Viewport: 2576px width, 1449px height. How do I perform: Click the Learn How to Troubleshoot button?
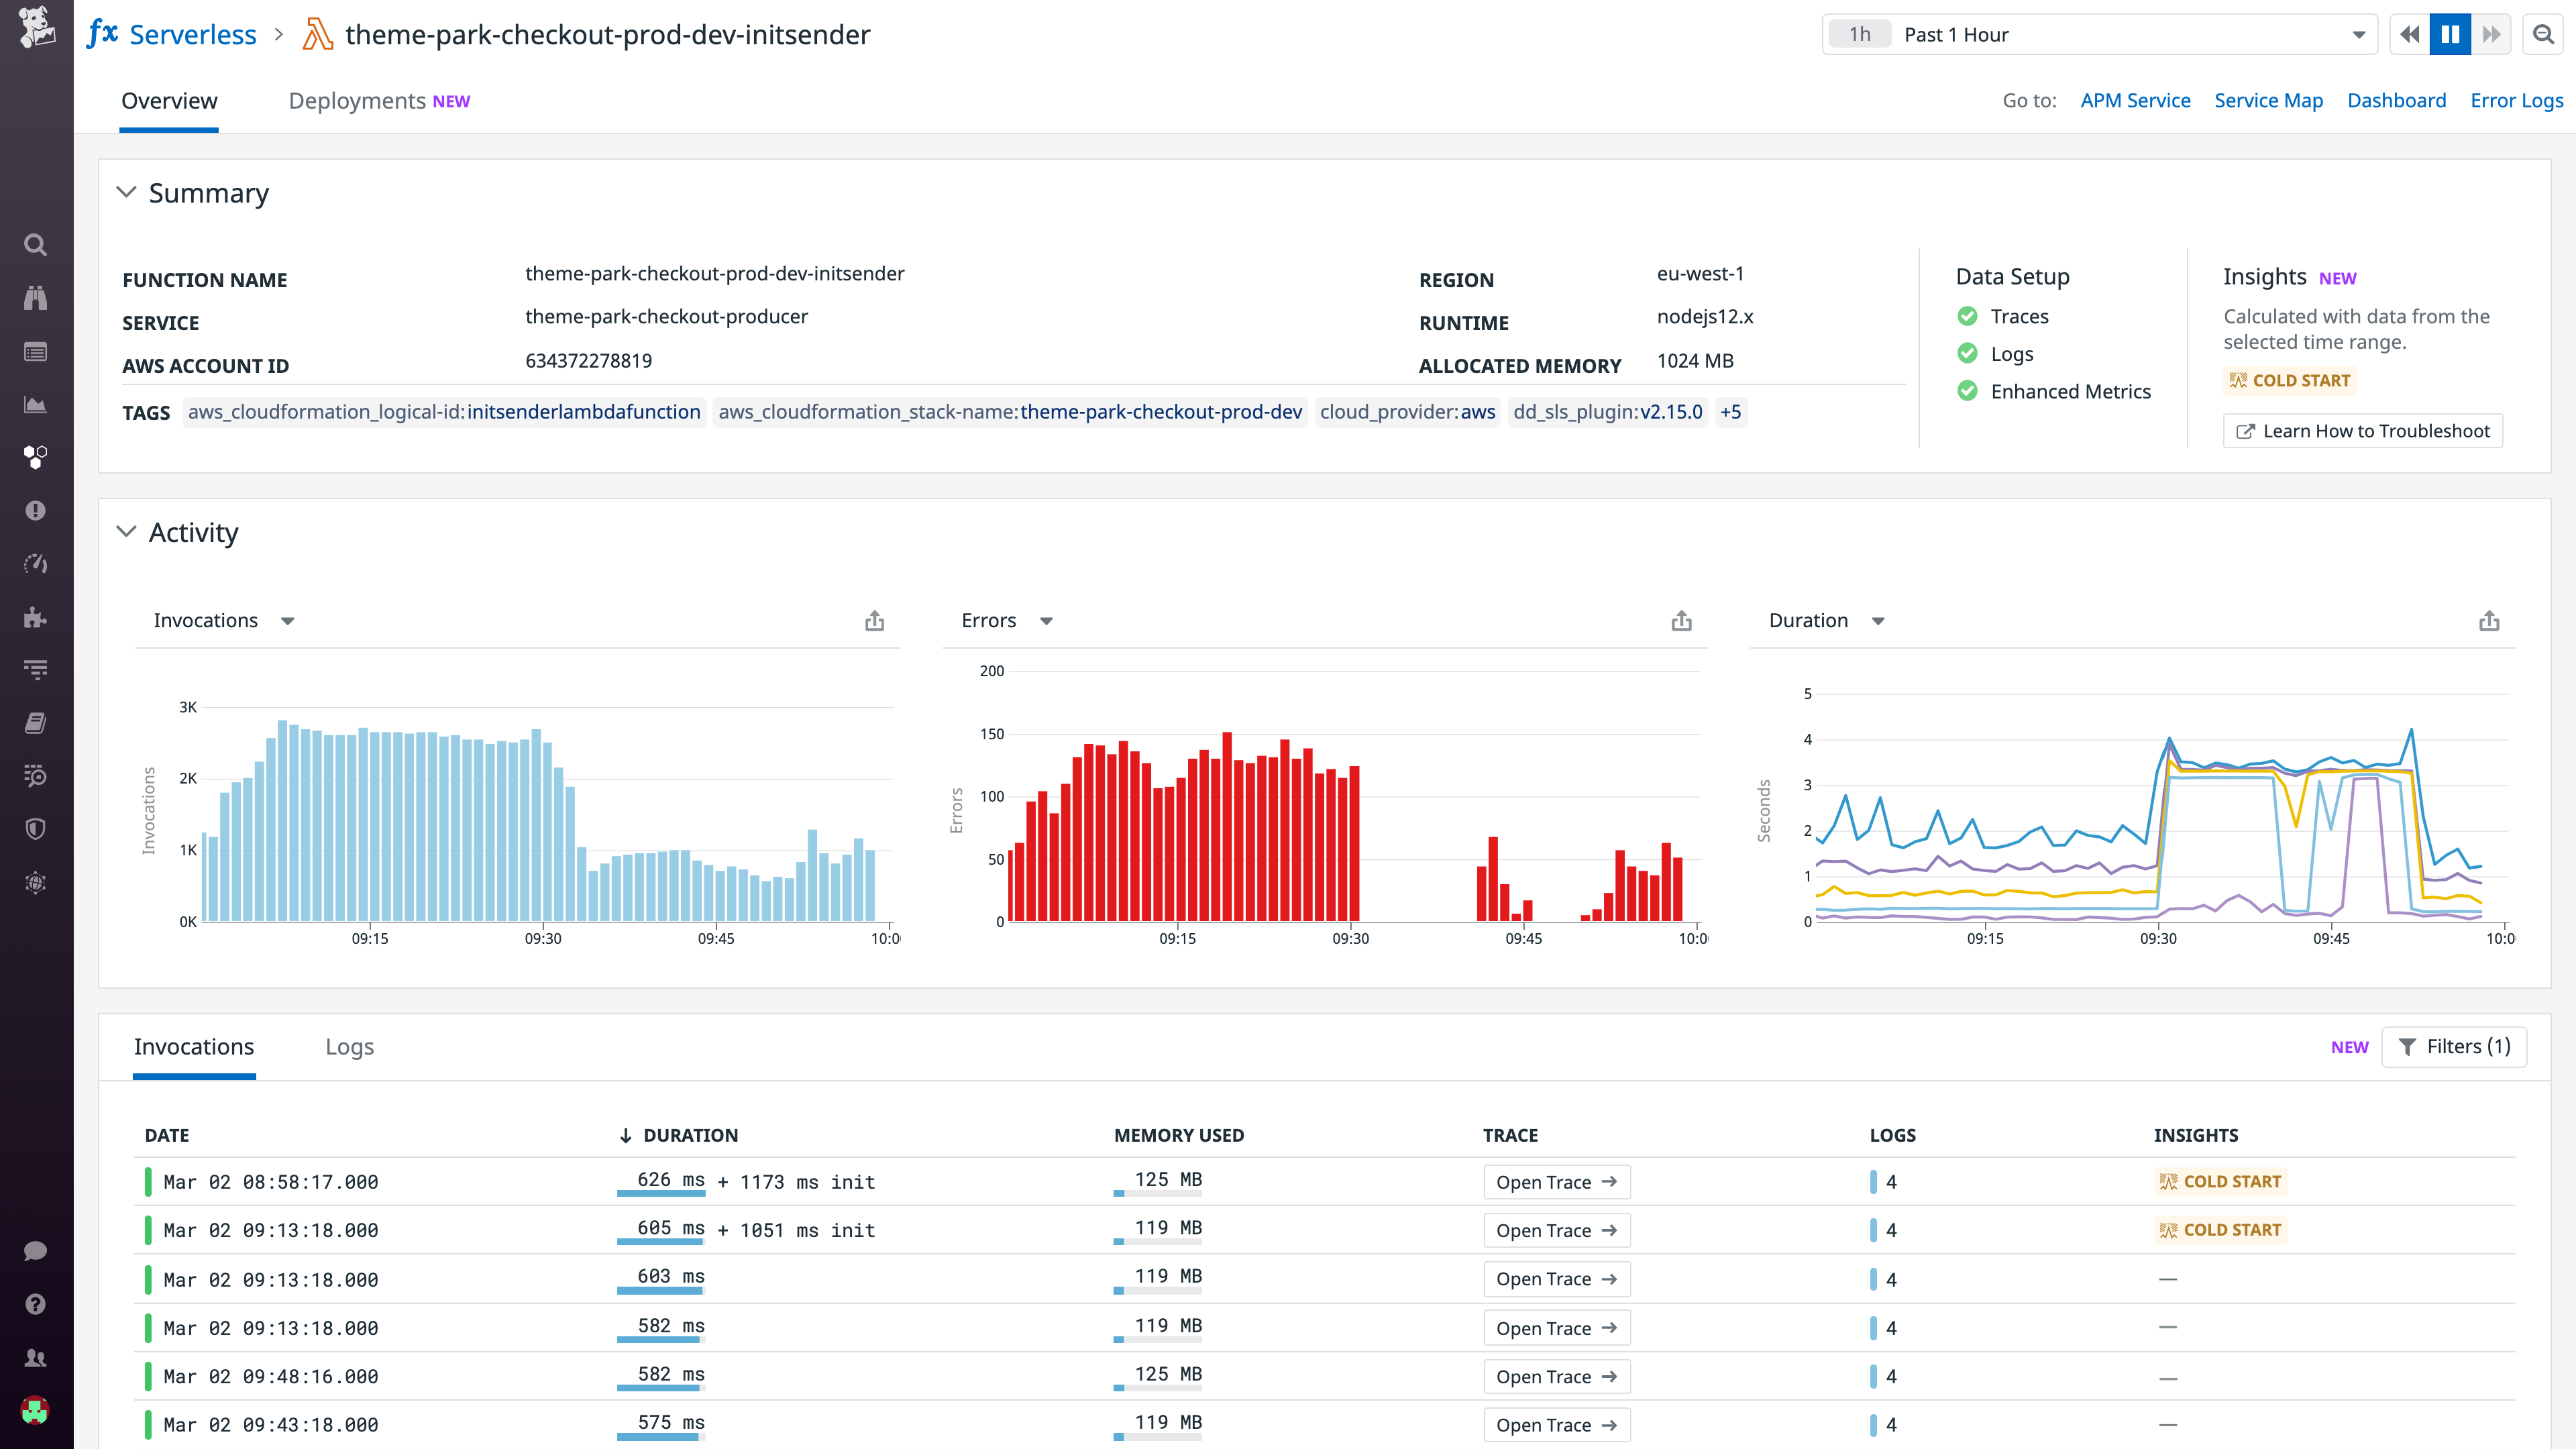point(2362,430)
